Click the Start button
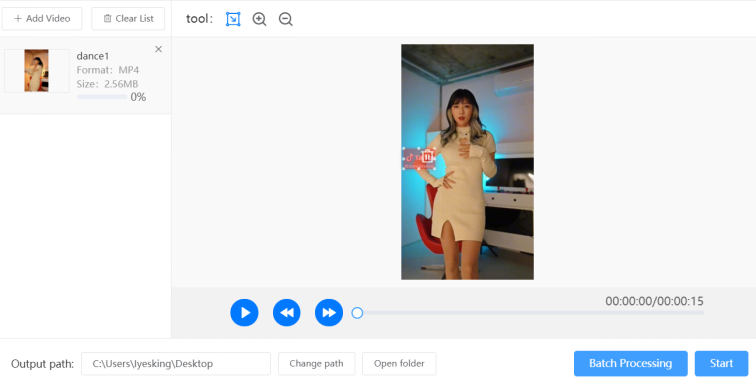This screenshot has width=756, height=385. tap(721, 363)
